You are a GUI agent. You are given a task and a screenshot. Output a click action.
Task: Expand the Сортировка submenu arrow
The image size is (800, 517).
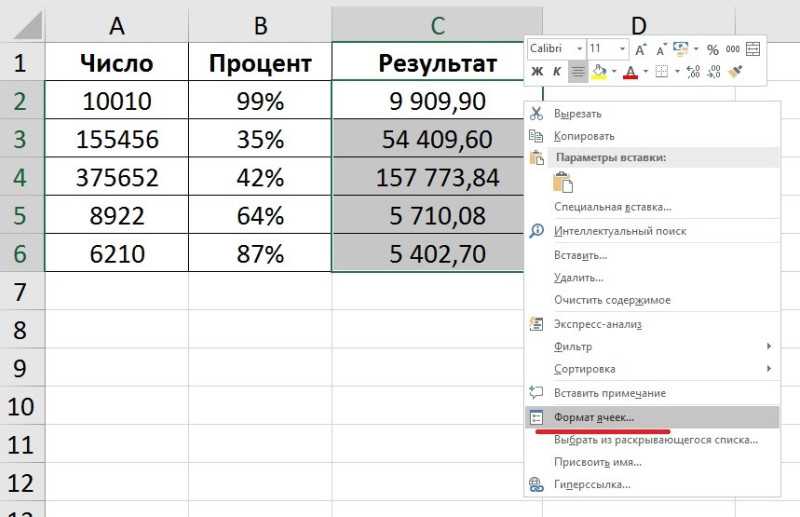(768, 368)
